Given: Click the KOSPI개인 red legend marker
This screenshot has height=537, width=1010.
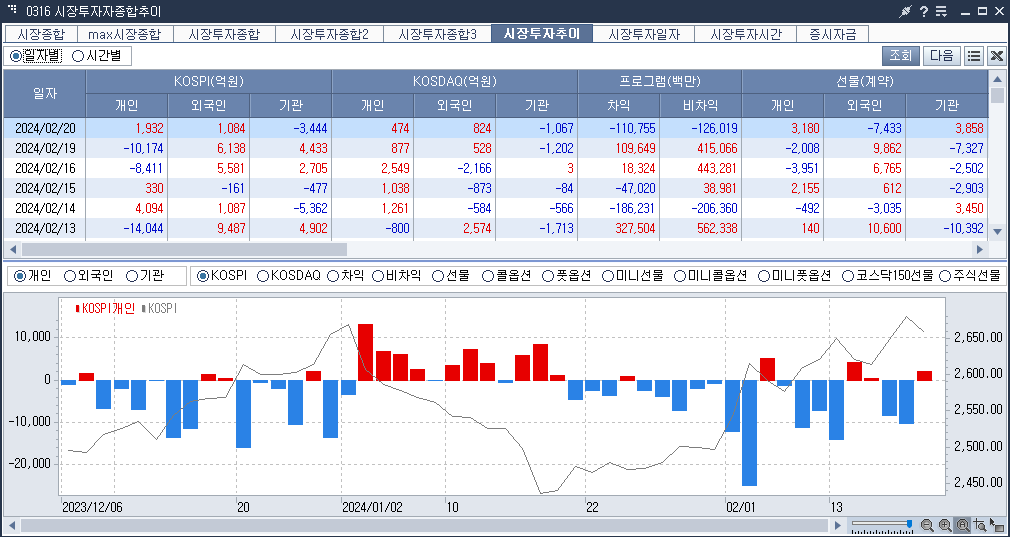Looking at the screenshot, I should click(x=79, y=308).
